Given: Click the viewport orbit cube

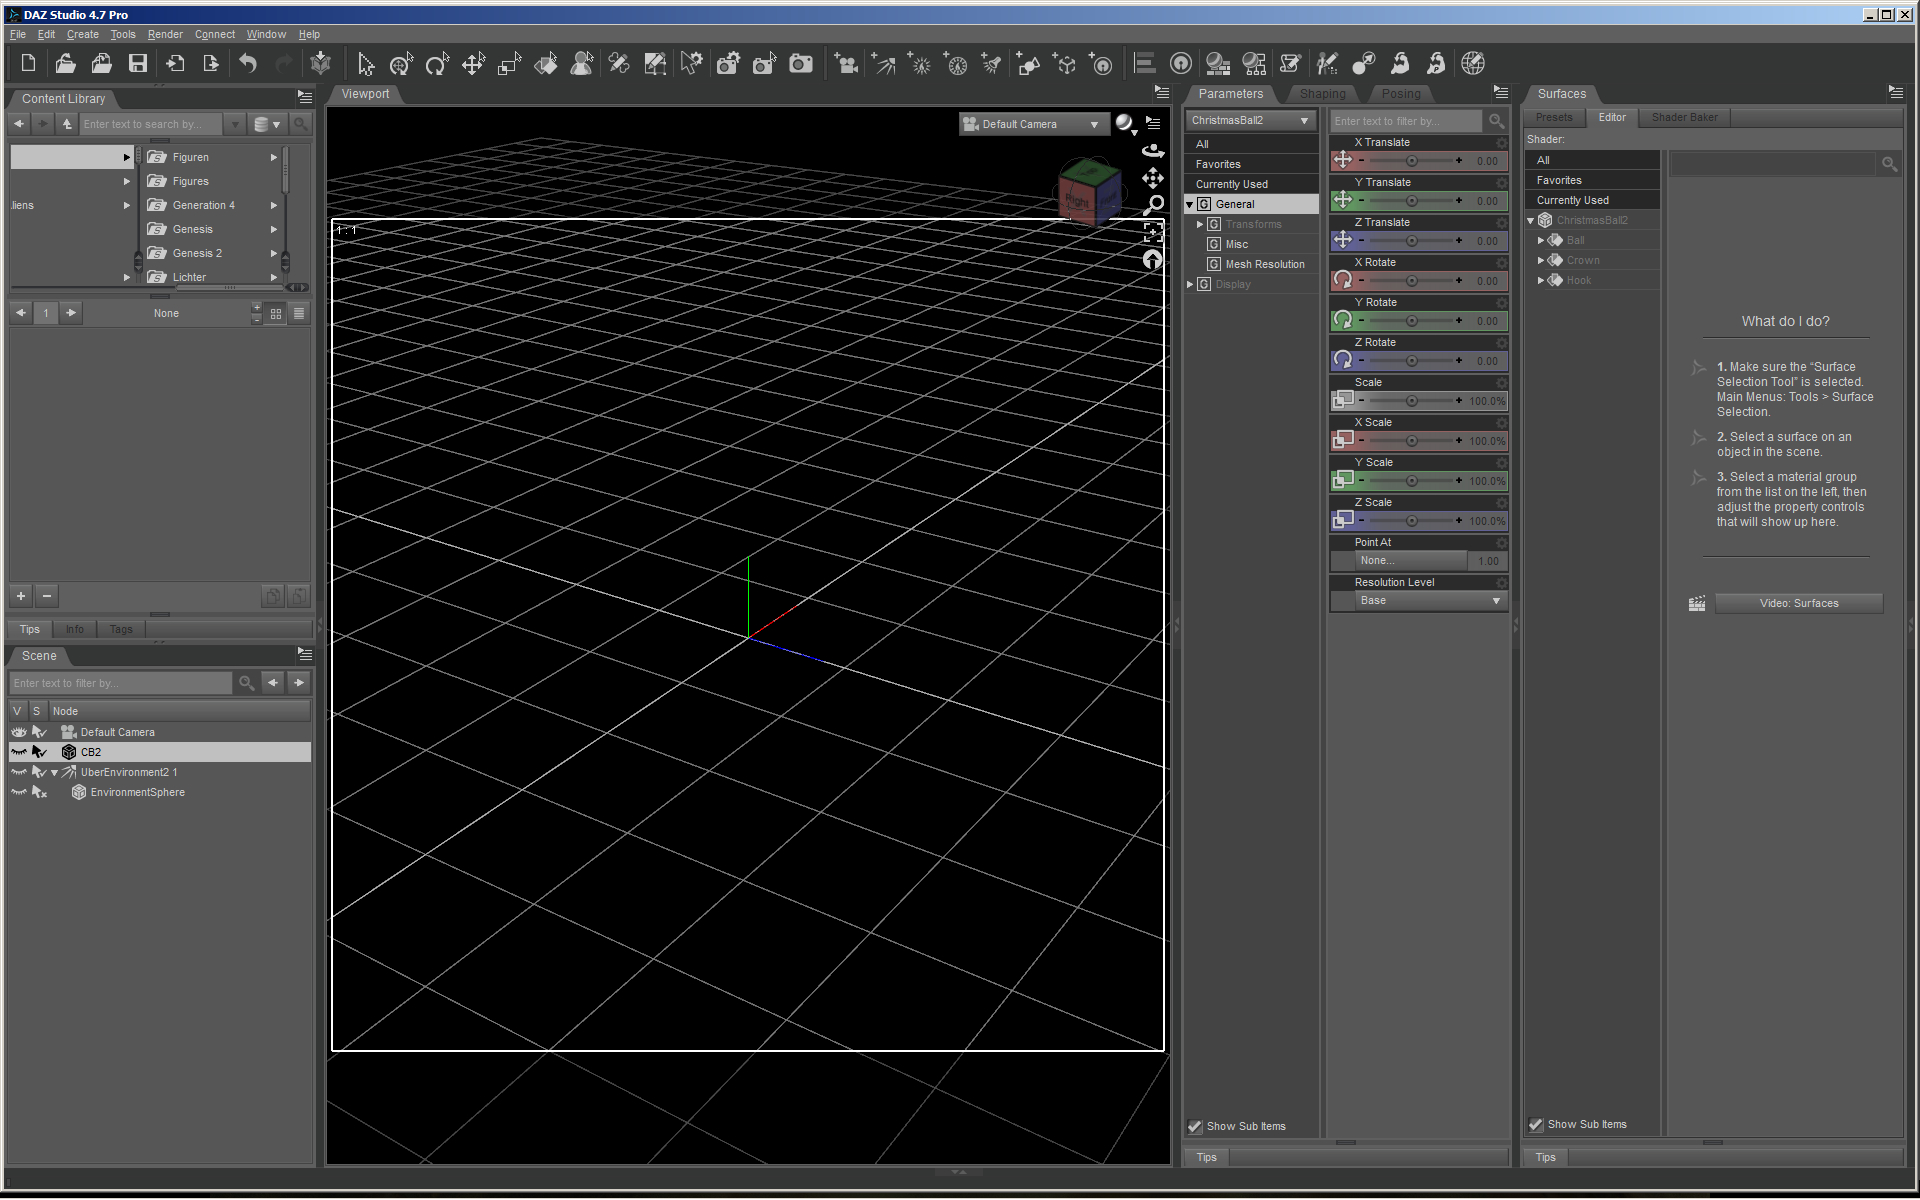Looking at the screenshot, I should tap(1089, 191).
